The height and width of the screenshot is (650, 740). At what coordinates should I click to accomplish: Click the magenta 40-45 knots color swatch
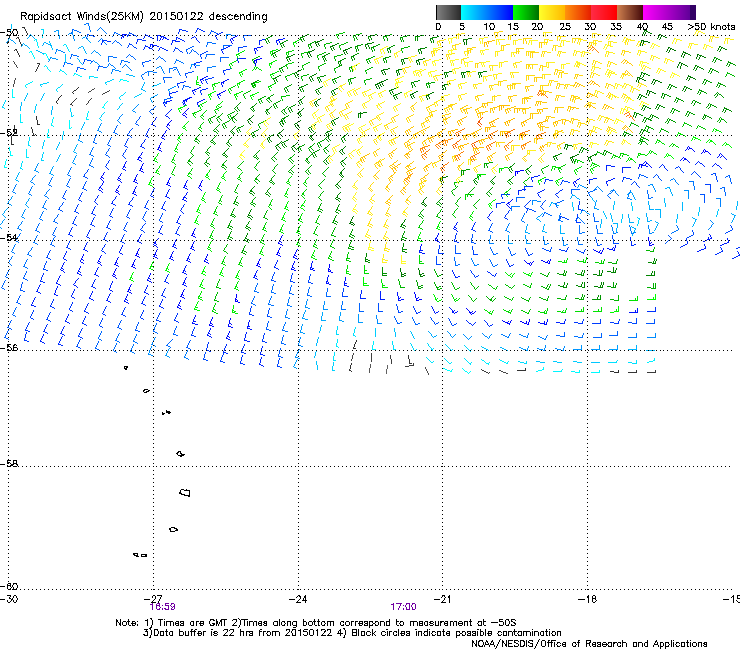click(656, 12)
